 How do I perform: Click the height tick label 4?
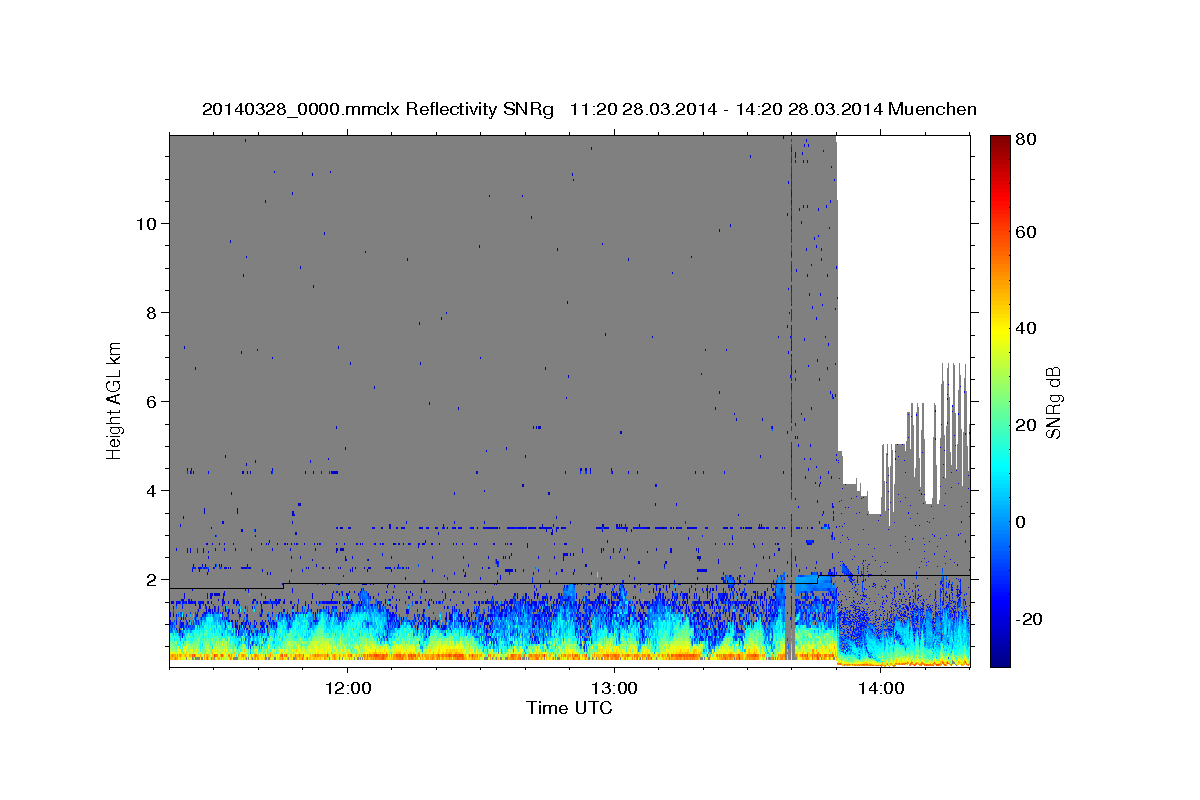tap(153, 490)
